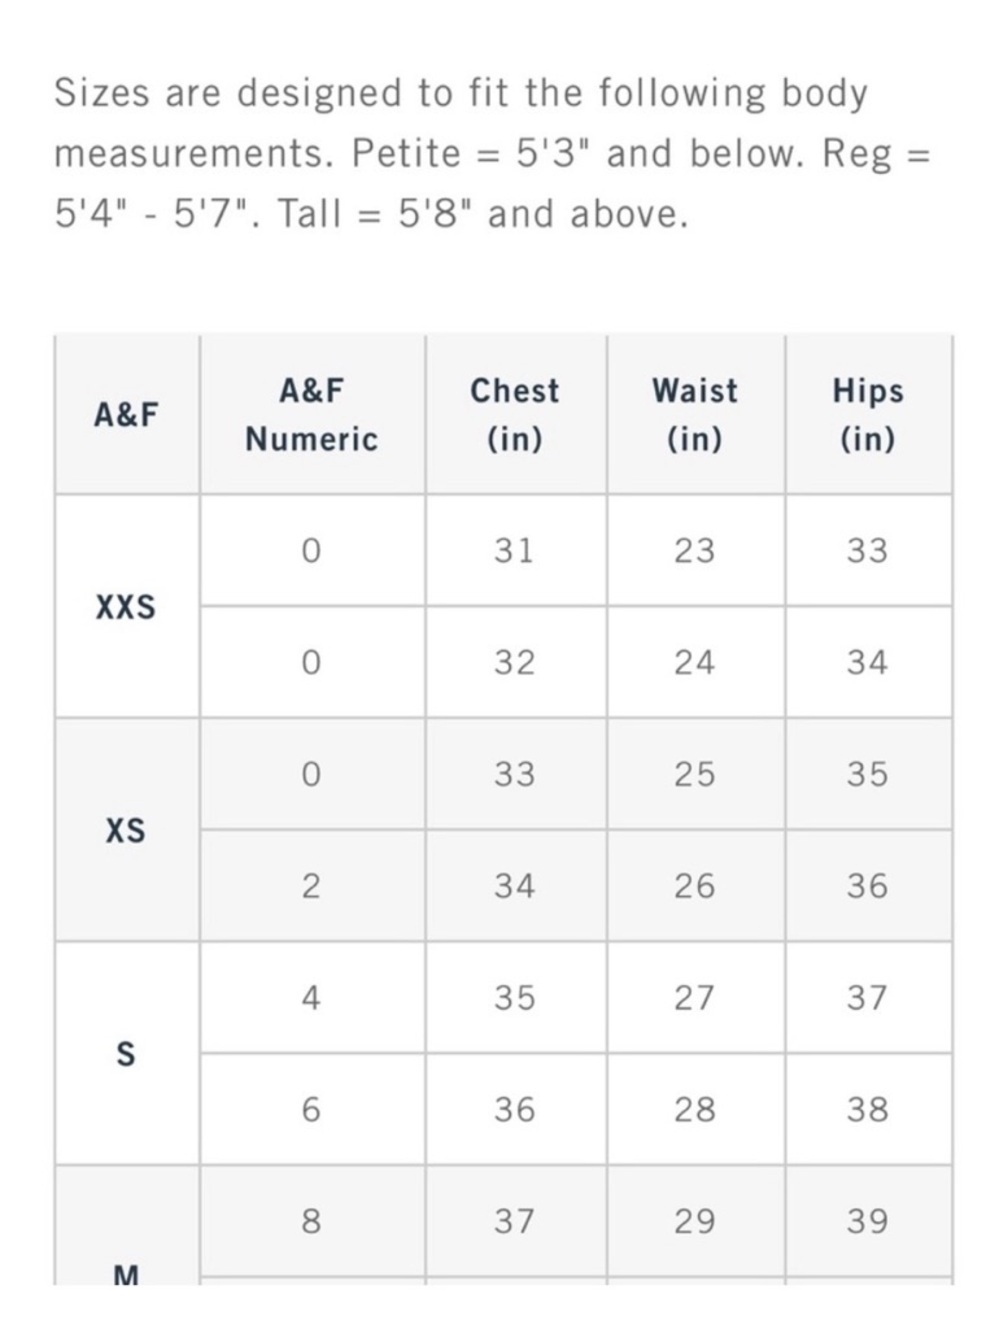Click numeric size 8 cell
This screenshot has width=999, height=1333.
[312, 1221]
